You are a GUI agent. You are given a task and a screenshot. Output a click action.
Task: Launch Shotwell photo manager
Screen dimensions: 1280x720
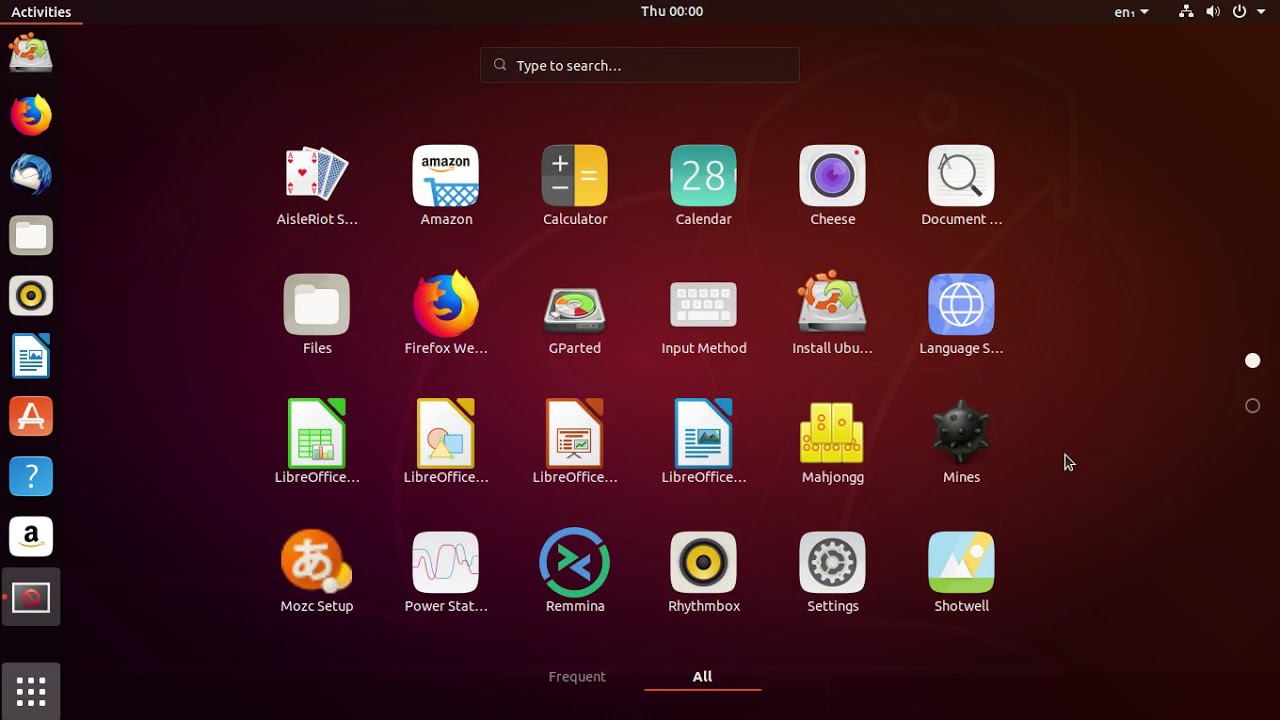(961, 573)
